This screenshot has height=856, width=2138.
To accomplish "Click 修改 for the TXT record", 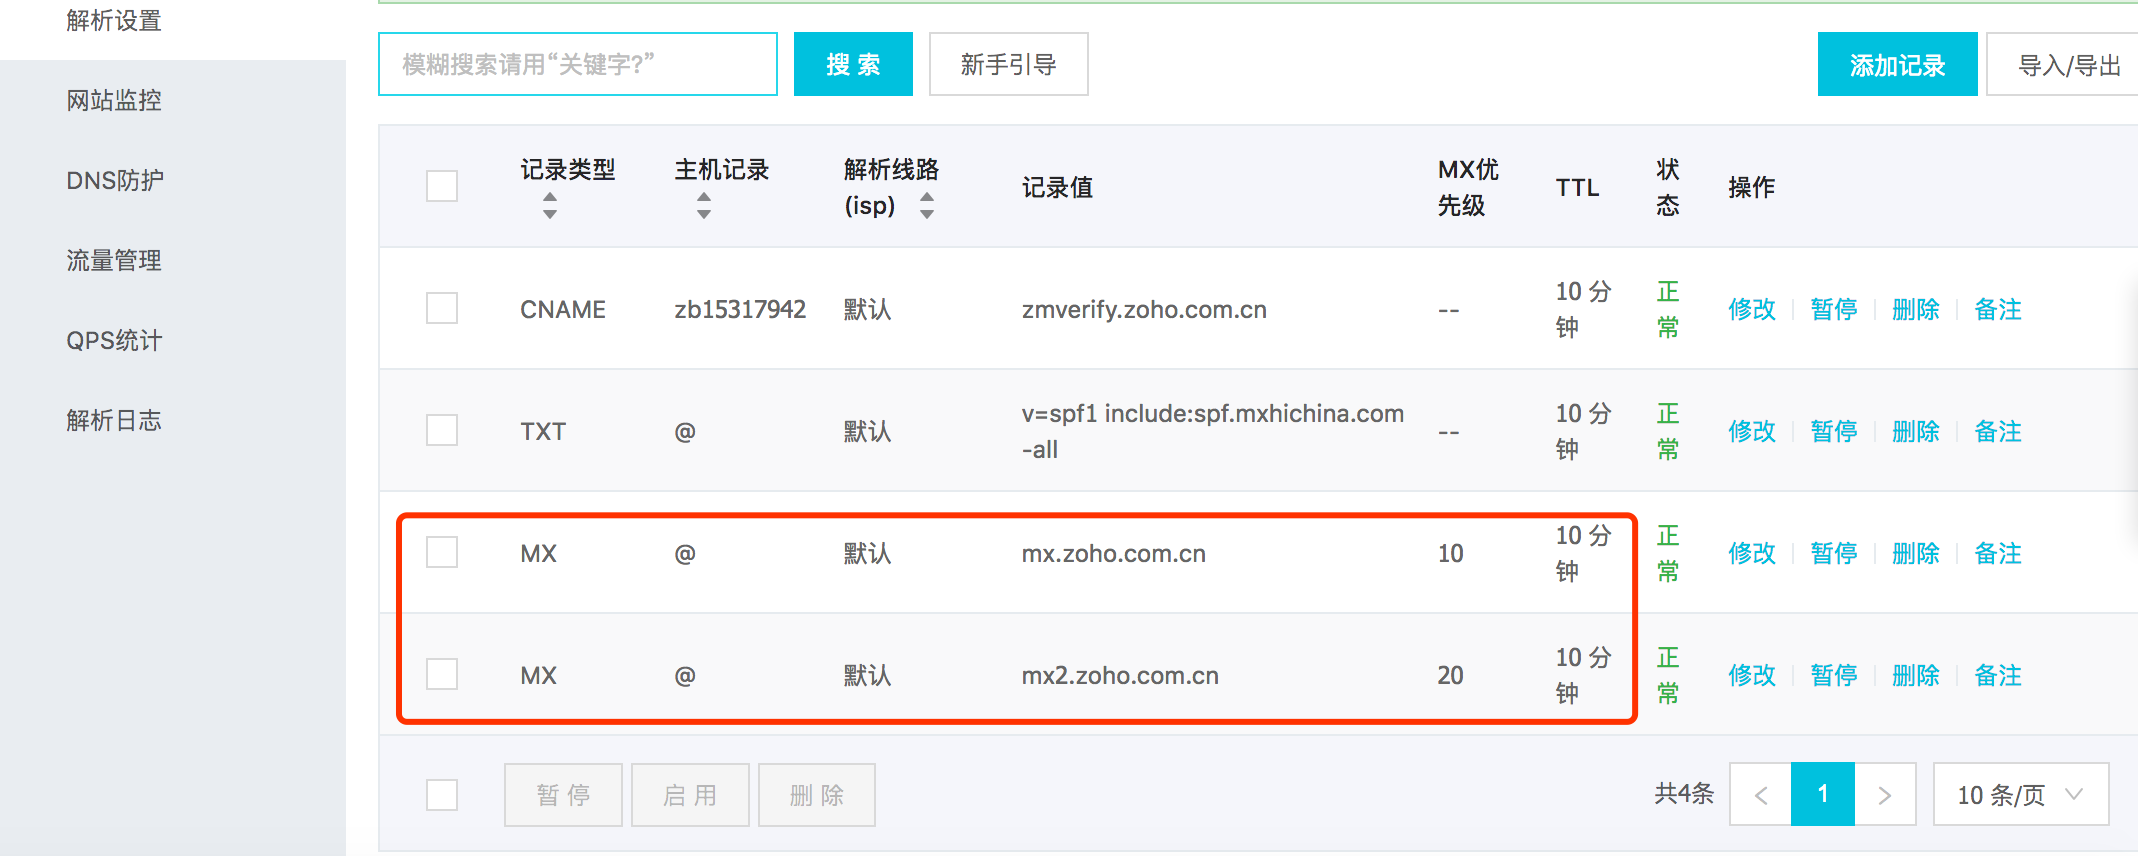I will click(x=1752, y=431).
